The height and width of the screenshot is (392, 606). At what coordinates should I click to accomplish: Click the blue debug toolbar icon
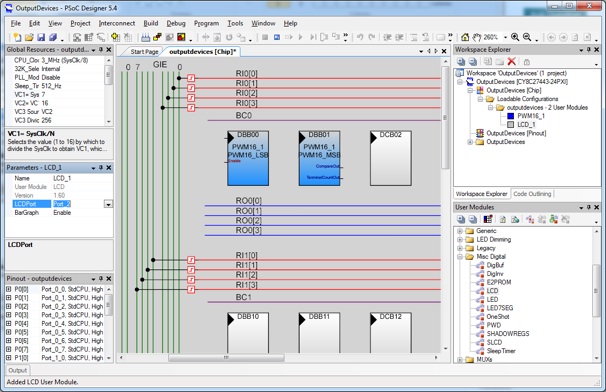point(277,37)
